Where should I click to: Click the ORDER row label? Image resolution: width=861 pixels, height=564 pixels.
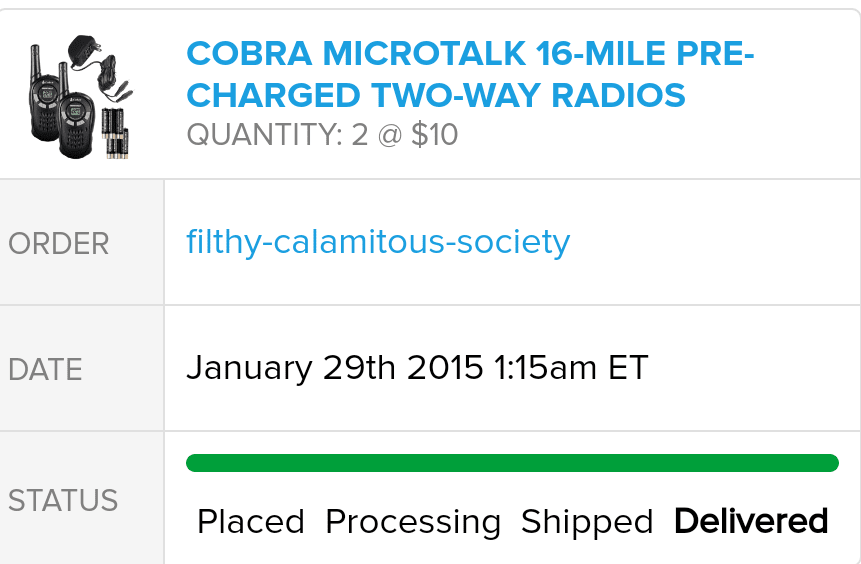click(x=58, y=243)
